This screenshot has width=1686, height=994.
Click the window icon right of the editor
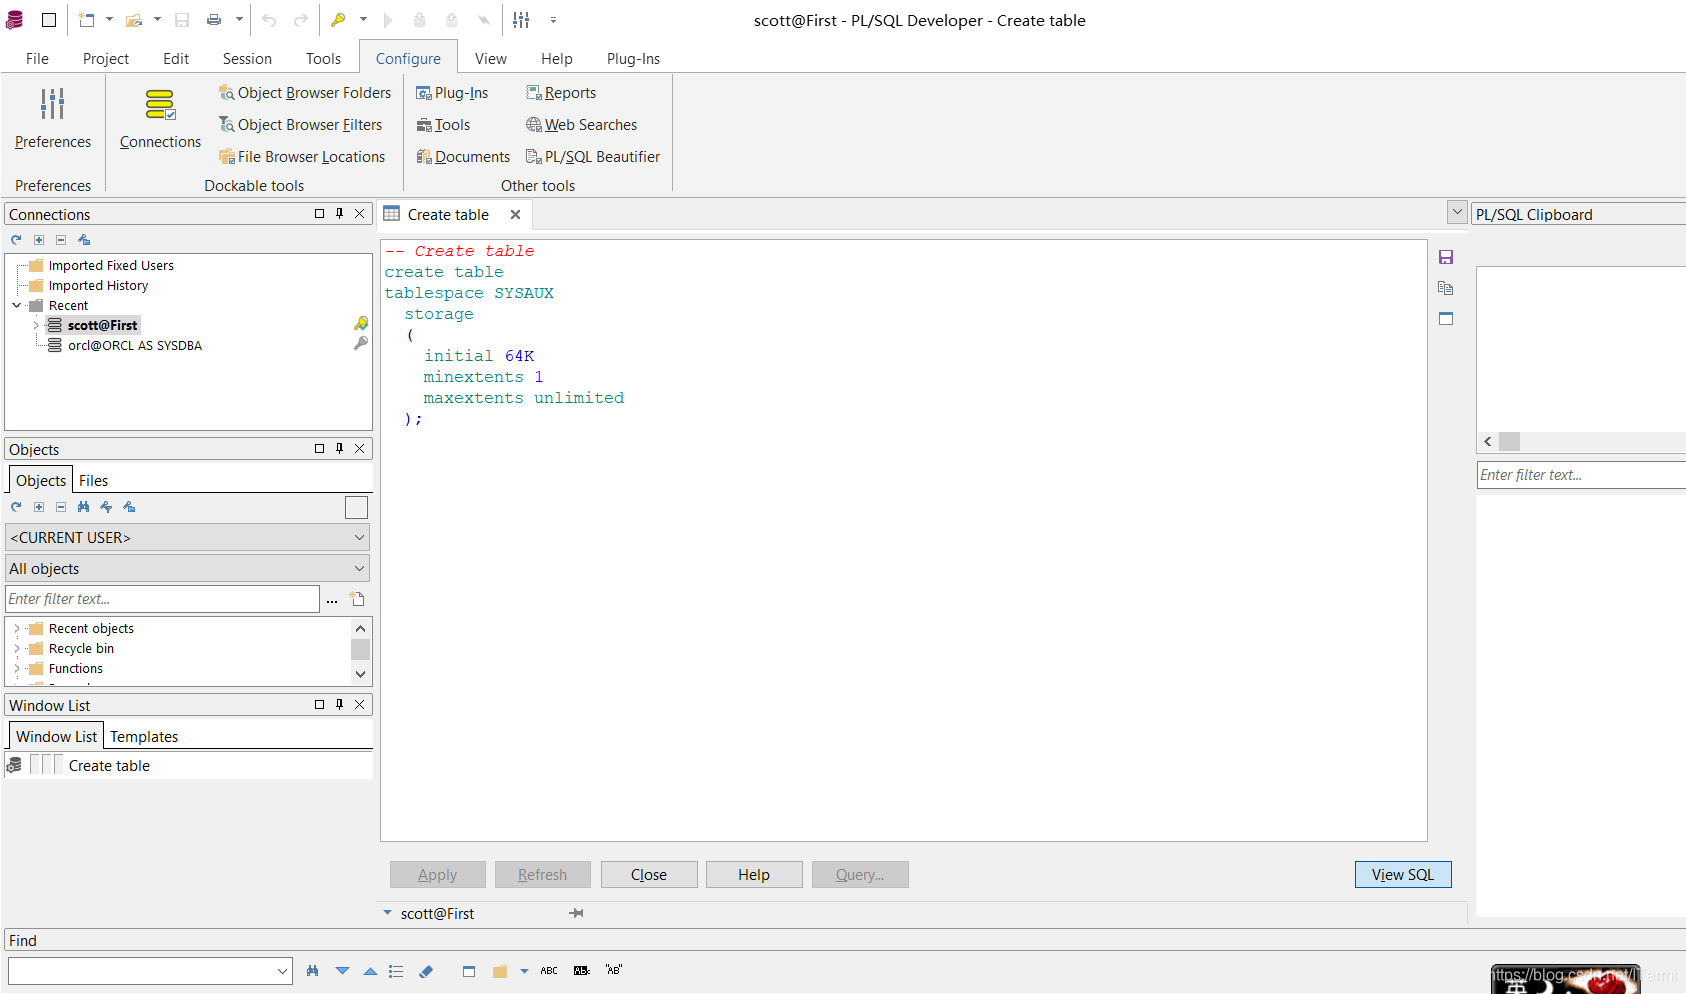1446,318
